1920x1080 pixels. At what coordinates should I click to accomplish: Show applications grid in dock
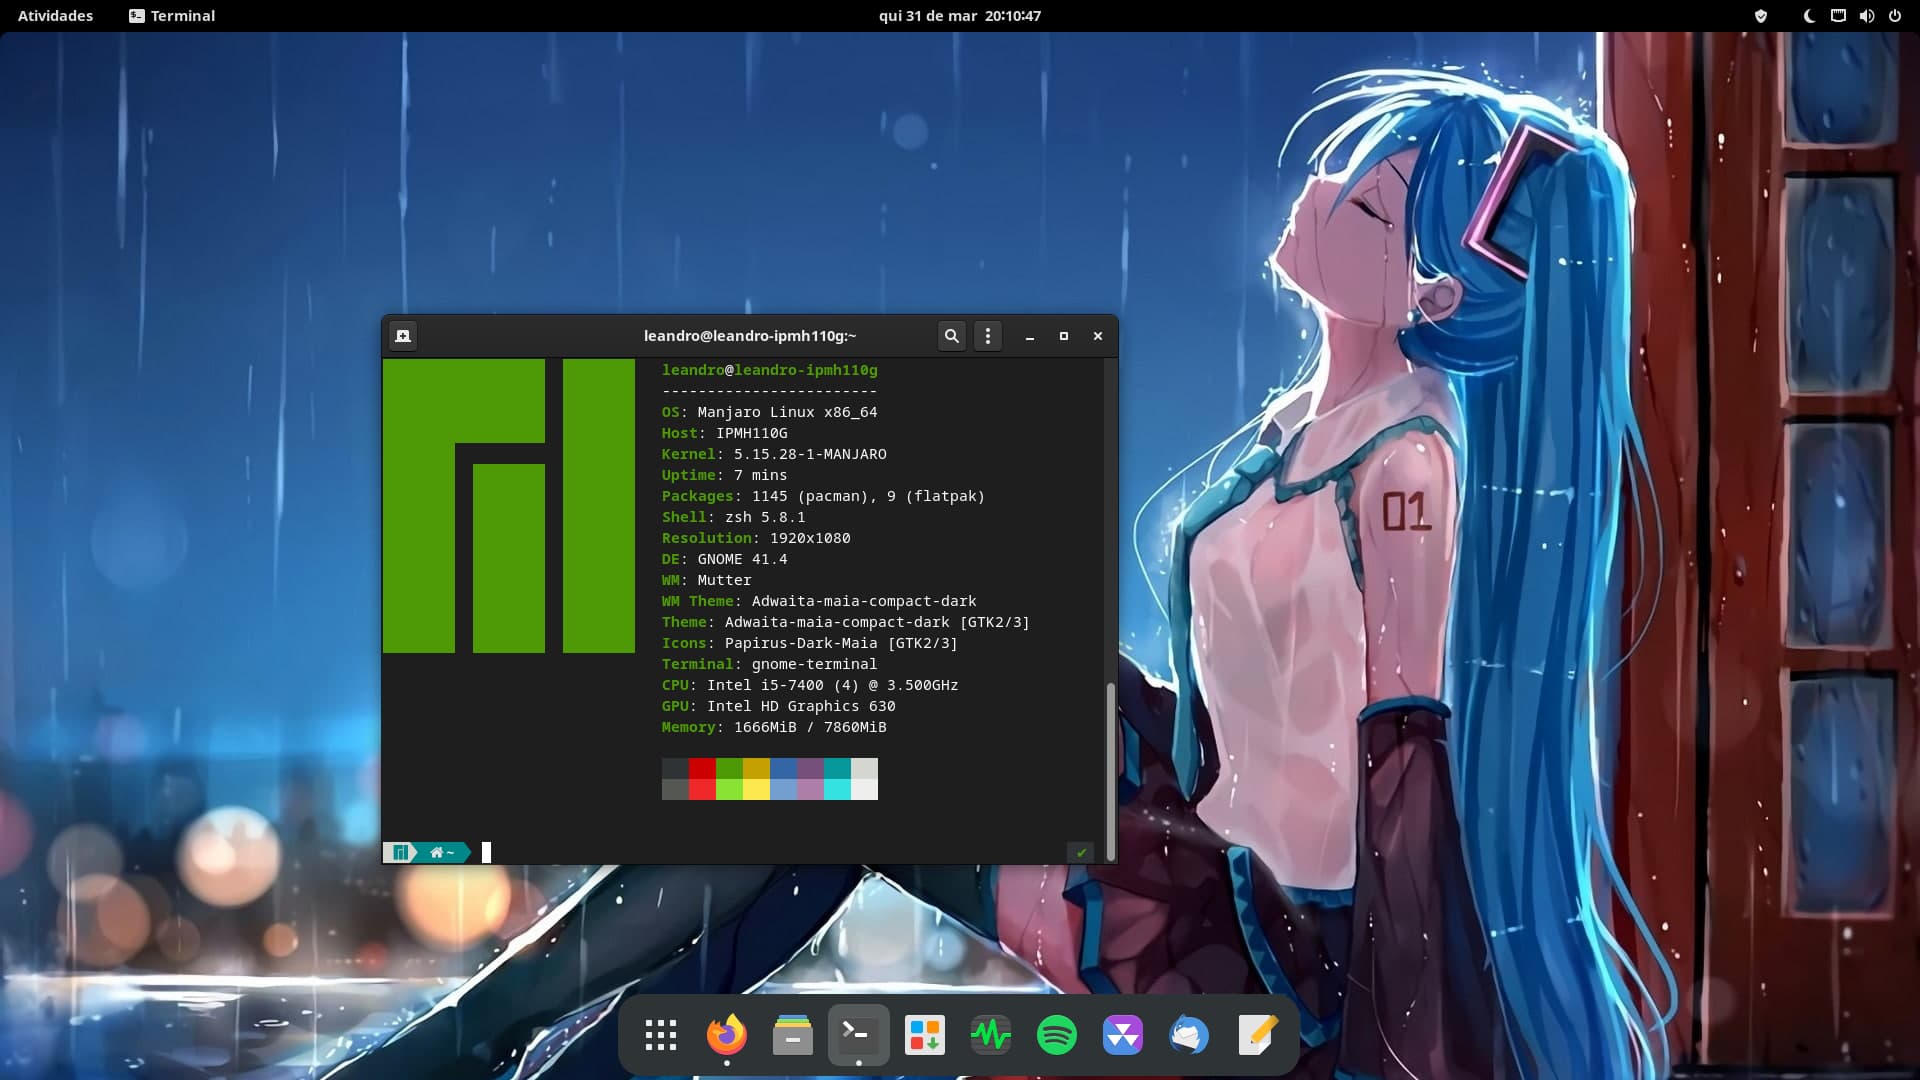tap(661, 1035)
